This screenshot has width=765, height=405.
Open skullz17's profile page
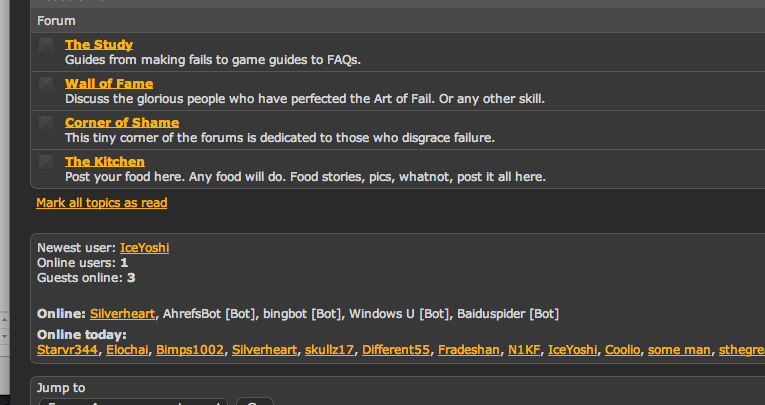(330, 350)
